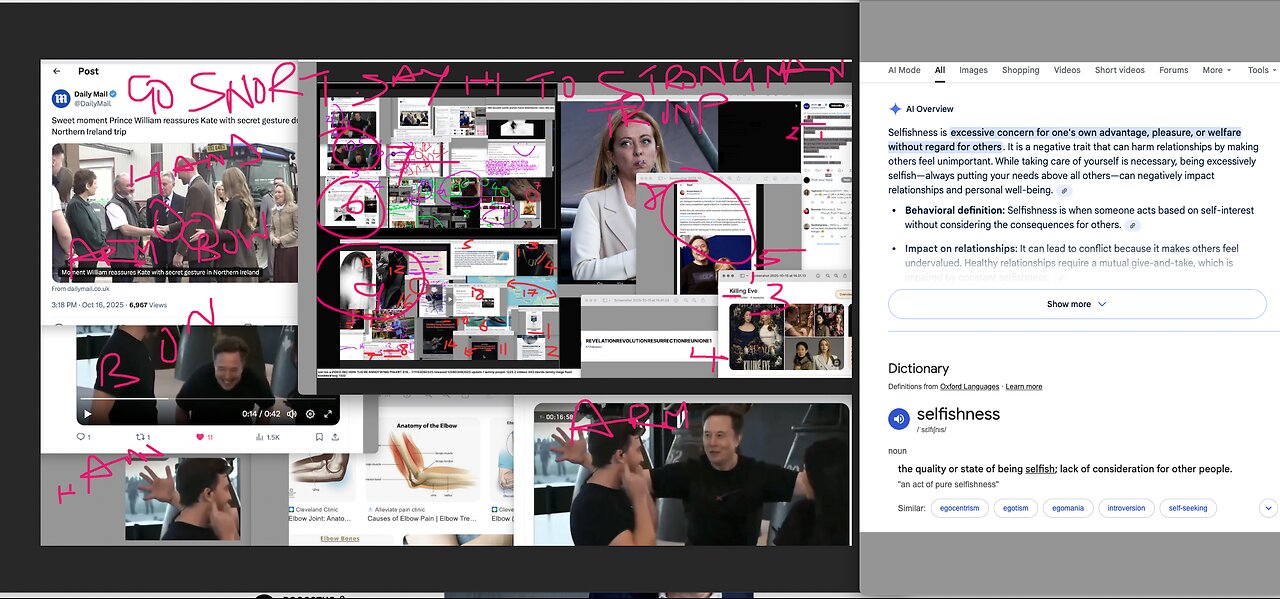Open the Videos tab

(1067, 70)
